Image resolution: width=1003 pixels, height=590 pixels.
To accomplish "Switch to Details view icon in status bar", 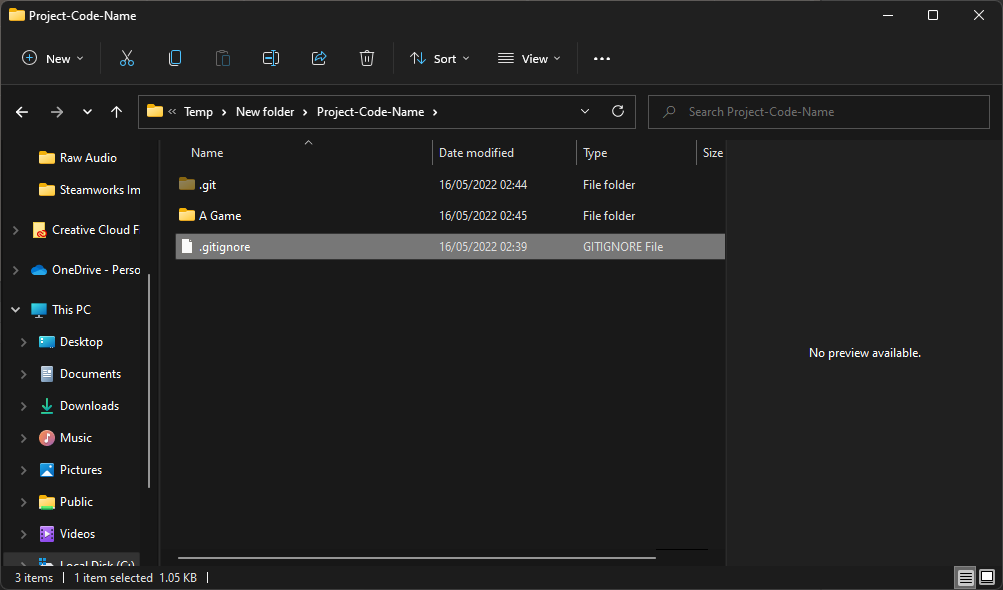I will click(965, 577).
